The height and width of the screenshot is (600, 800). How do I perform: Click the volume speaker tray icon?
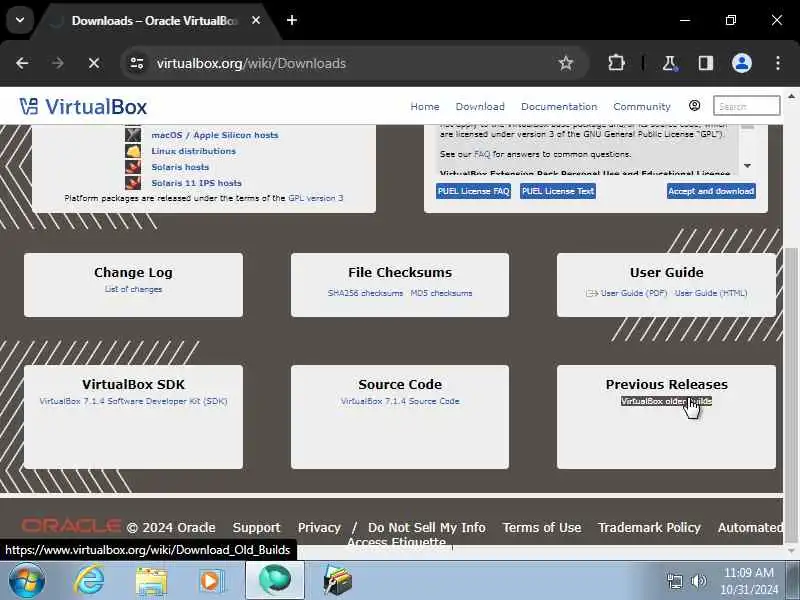tap(698, 581)
